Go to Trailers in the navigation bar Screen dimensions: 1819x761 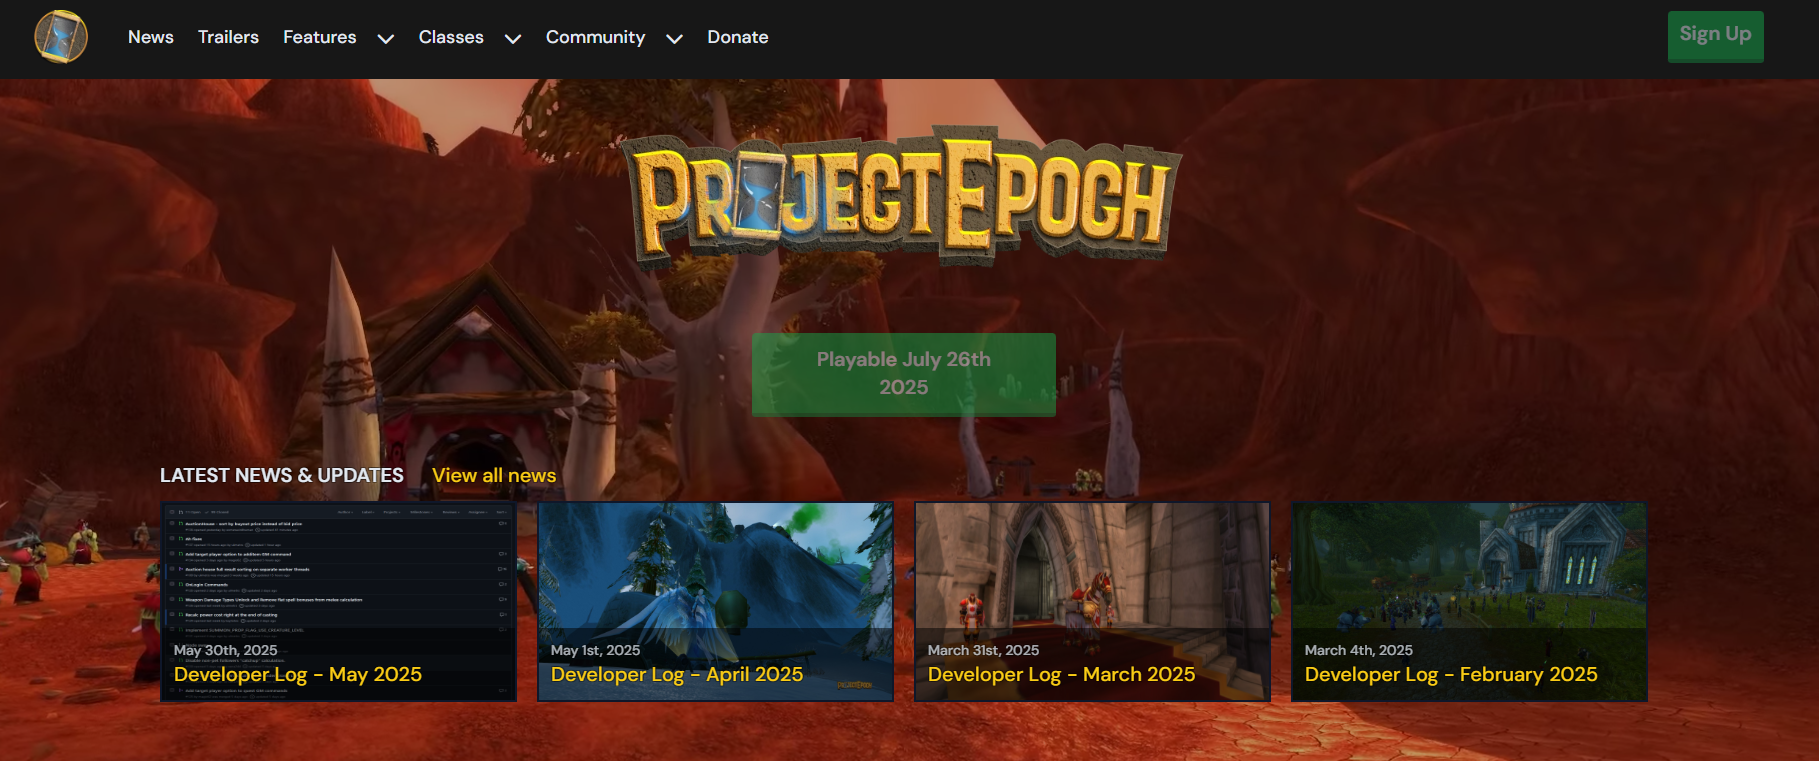(x=228, y=37)
